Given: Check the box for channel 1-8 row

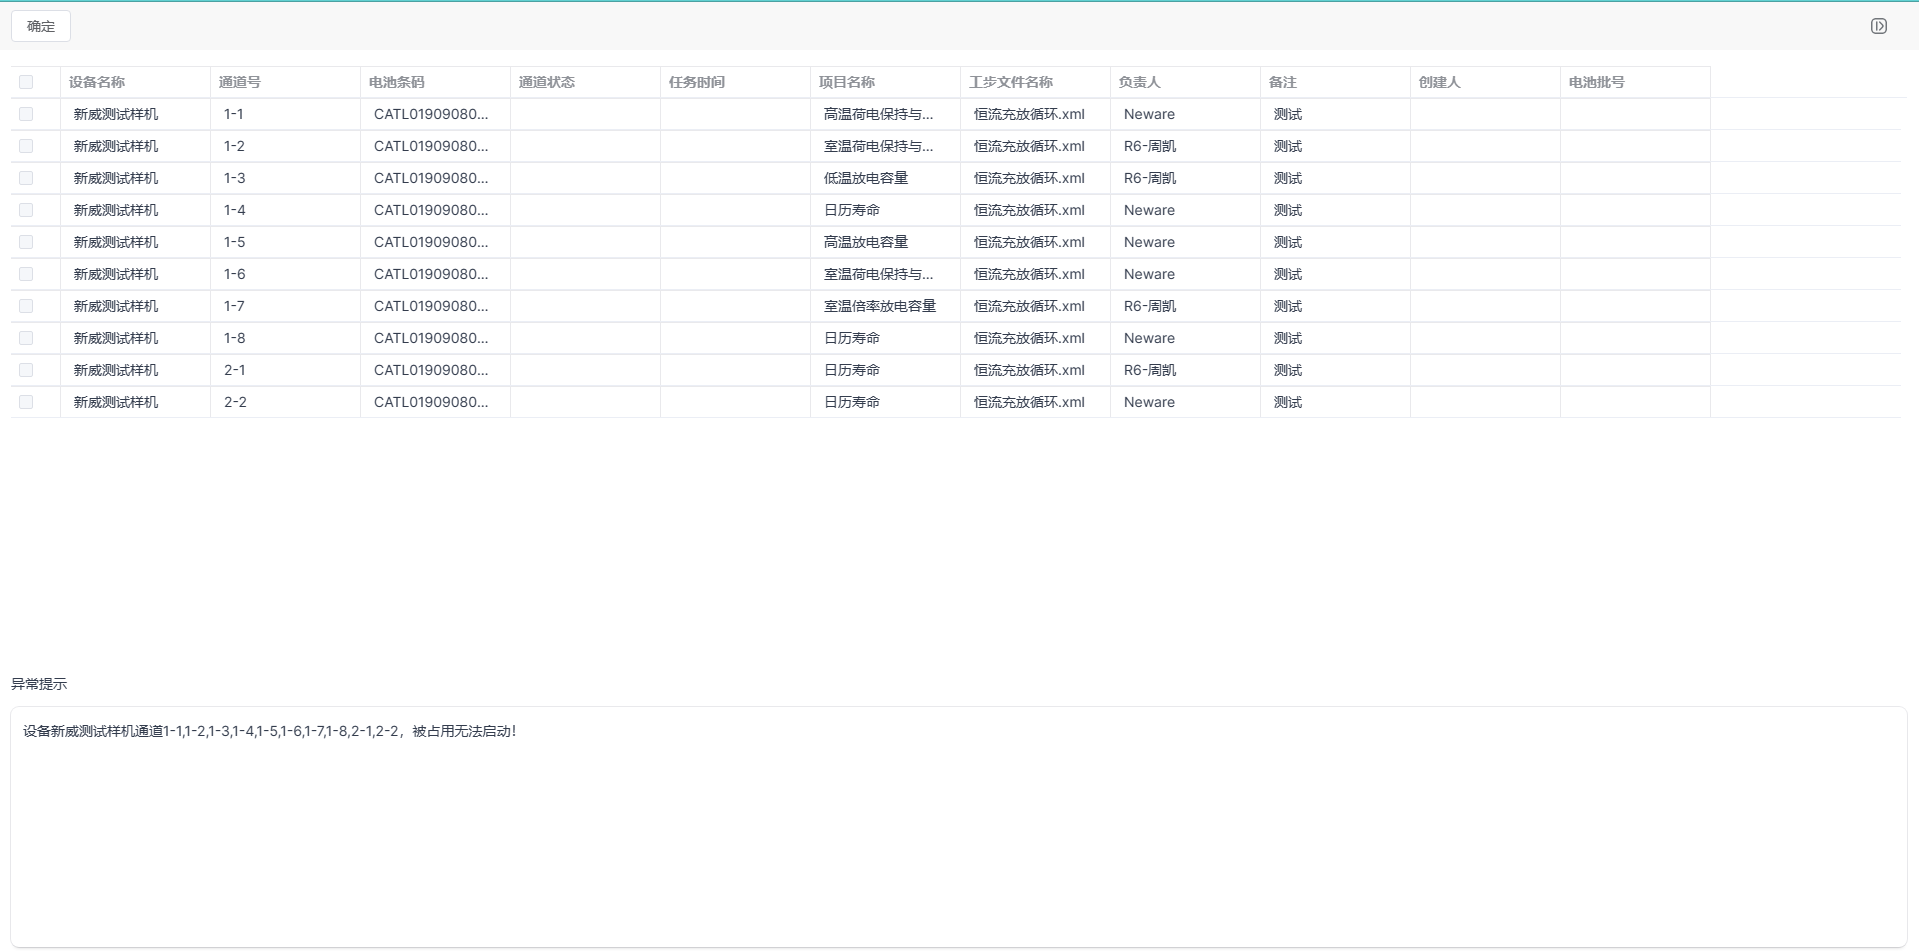Looking at the screenshot, I should (x=26, y=338).
